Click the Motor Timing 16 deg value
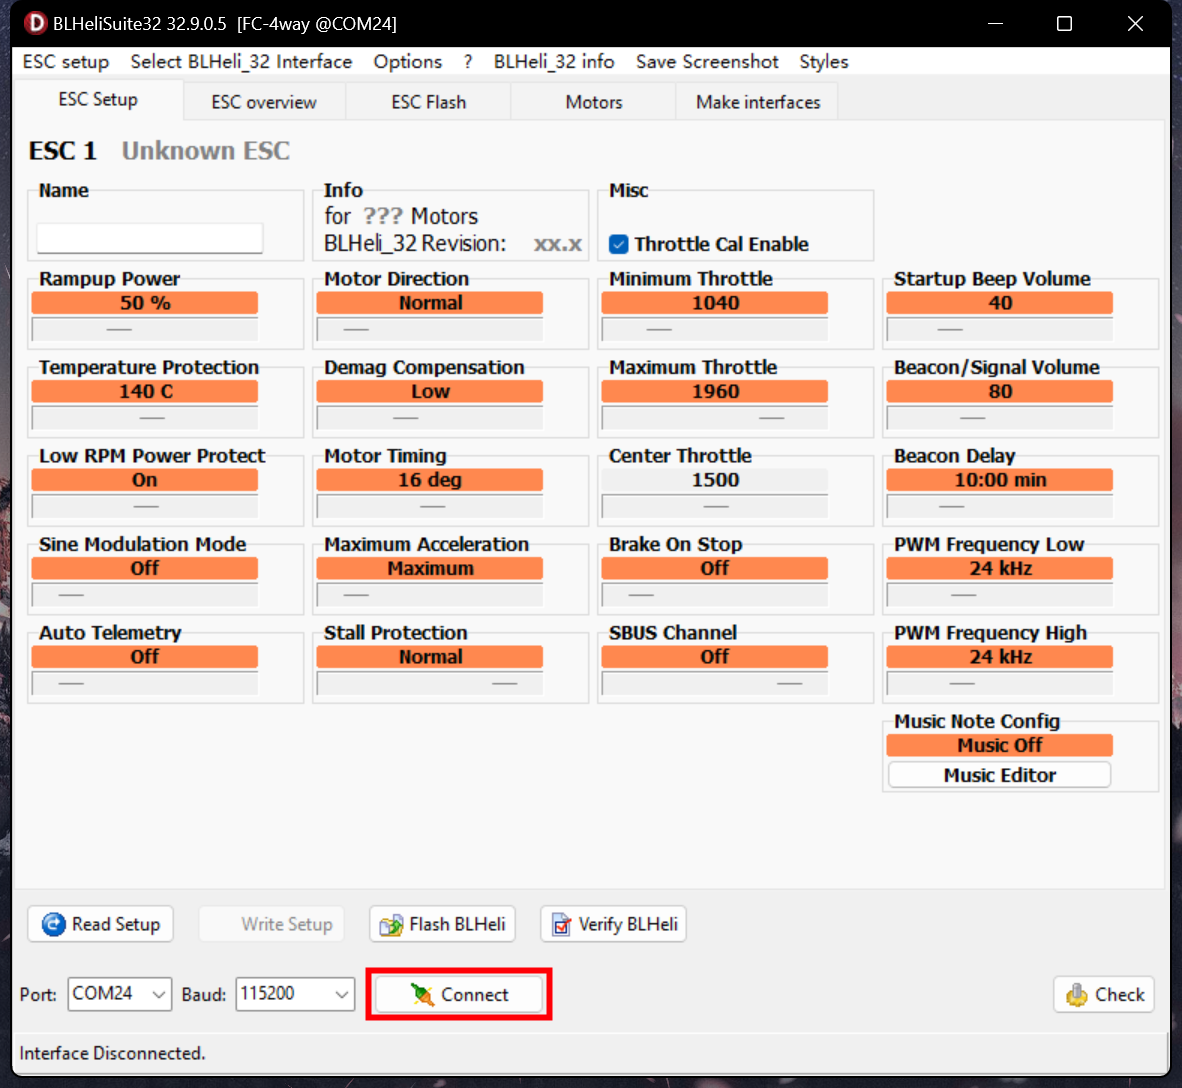The image size is (1182, 1088). pos(430,480)
